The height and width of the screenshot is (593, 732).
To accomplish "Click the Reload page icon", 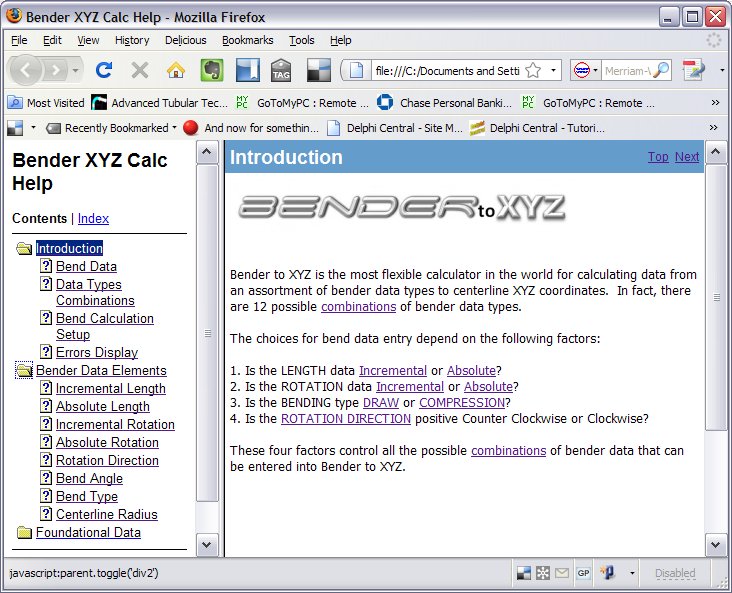I will (x=104, y=70).
